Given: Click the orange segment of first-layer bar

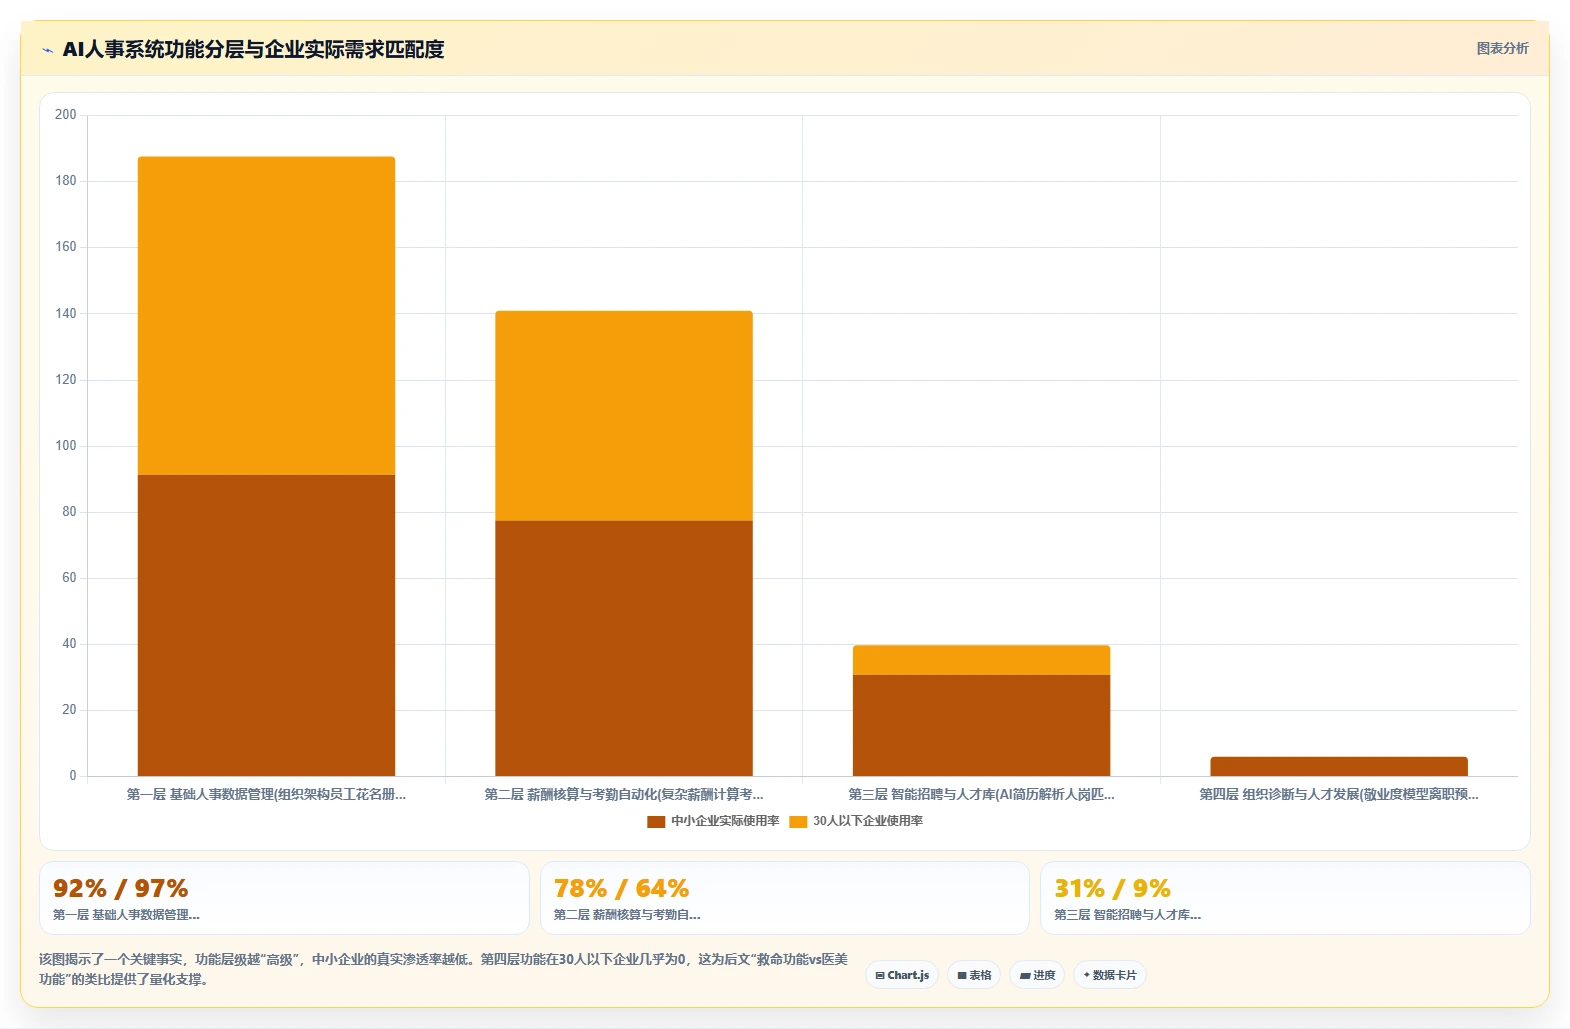Looking at the screenshot, I should pyautogui.click(x=266, y=316).
